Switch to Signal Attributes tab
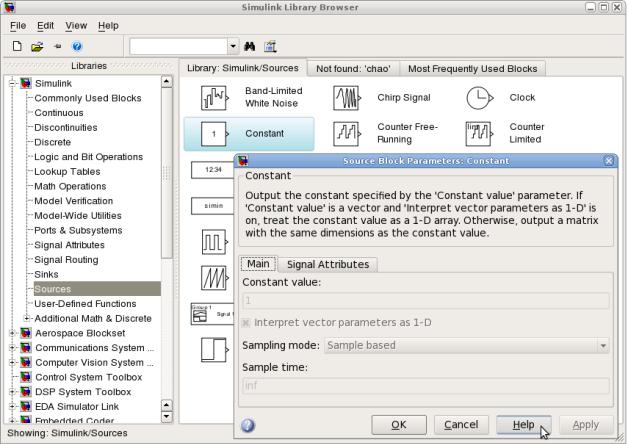Screen dimensions: 627x444 tap(328, 264)
